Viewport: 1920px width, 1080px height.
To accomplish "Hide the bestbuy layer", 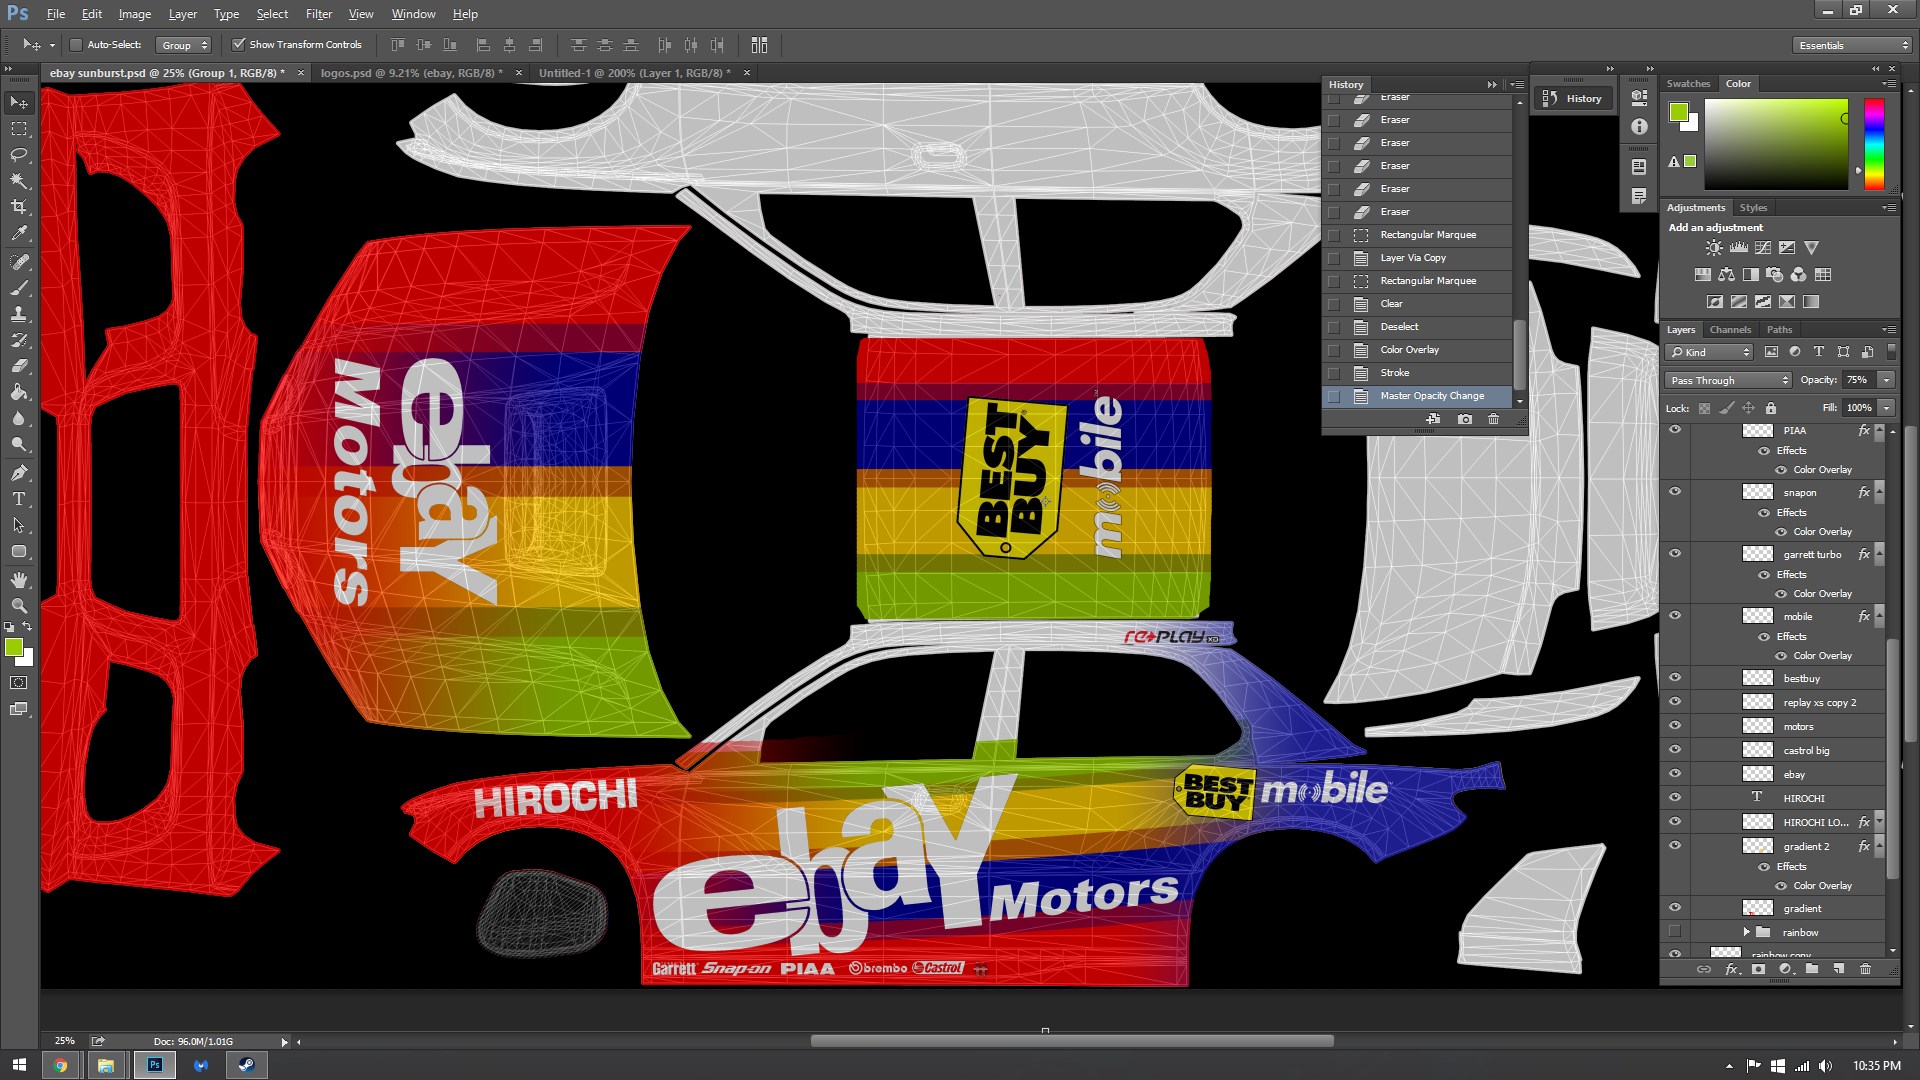I will coord(1675,678).
